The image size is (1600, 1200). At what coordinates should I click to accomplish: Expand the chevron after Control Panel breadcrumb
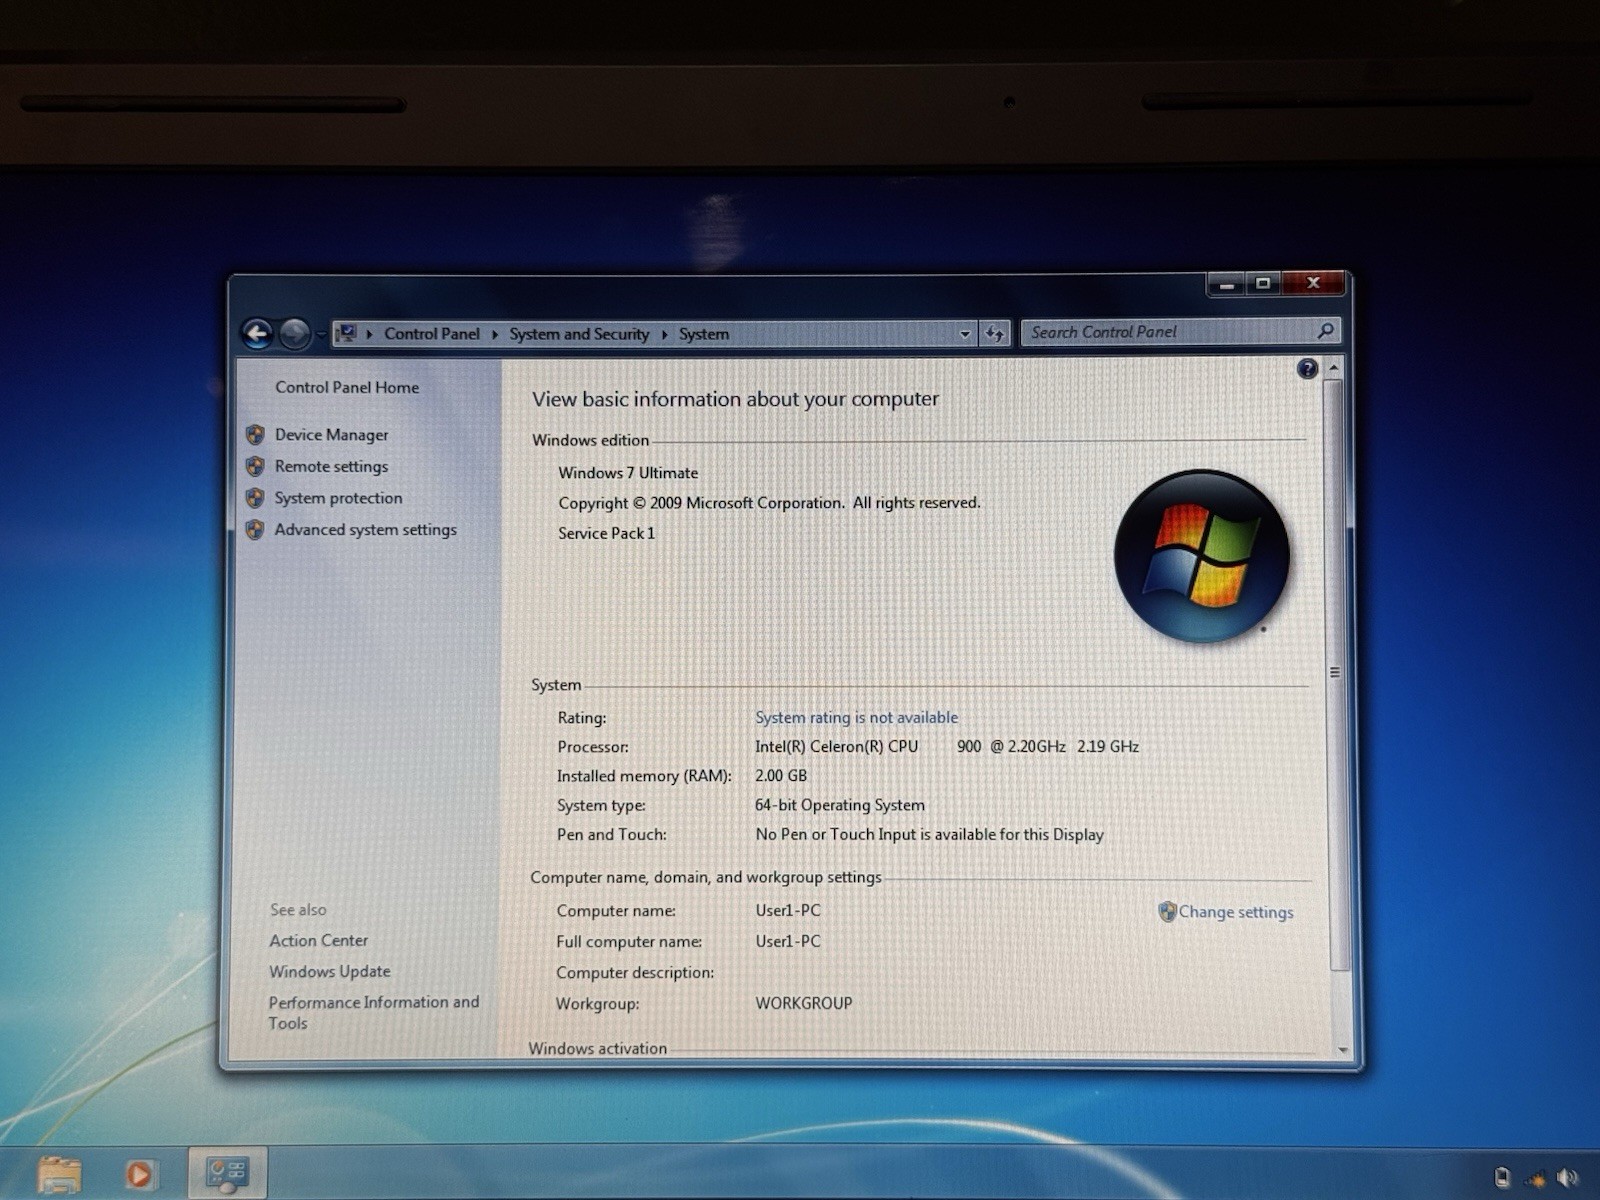(494, 334)
